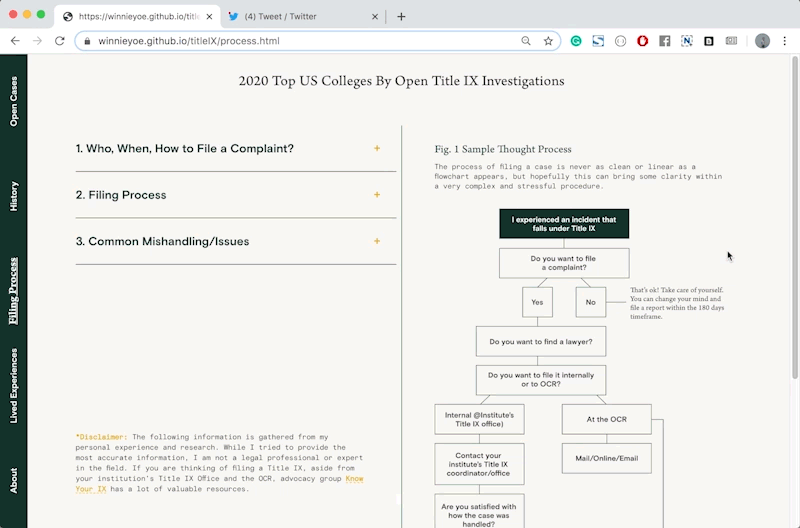
Task: Select Filing Process in the sidebar
Action: (14, 291)
